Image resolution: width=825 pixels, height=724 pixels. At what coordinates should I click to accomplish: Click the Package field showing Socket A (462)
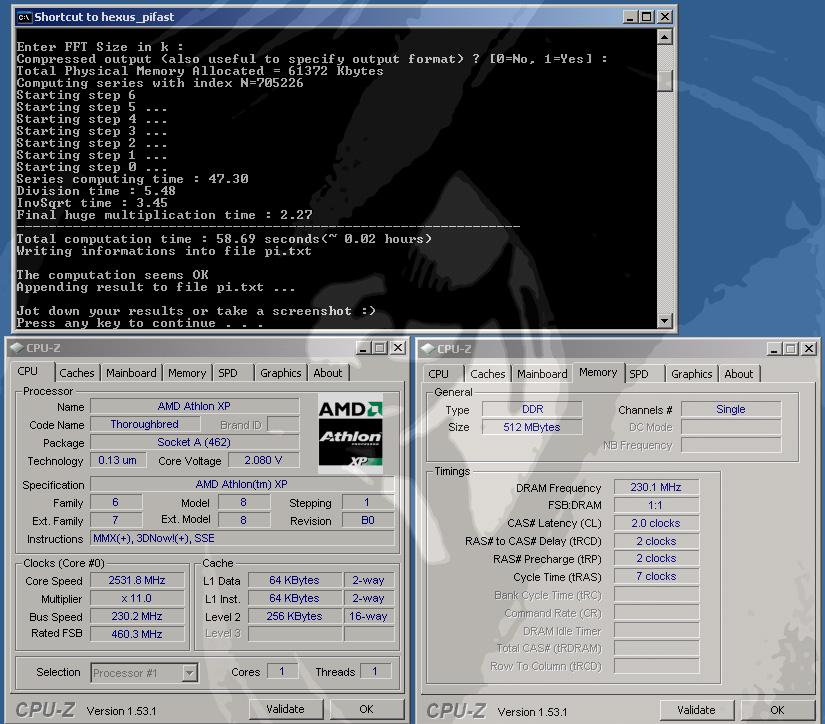click(195, 442)
